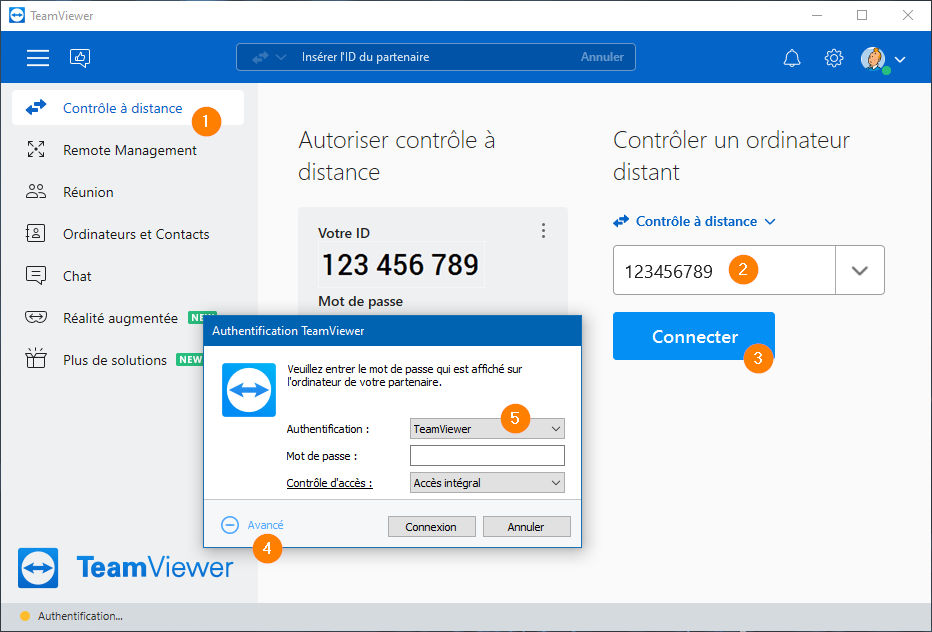Click the Connecter button
This screenshot has width=932, height=632.
(x=694, y=336)
